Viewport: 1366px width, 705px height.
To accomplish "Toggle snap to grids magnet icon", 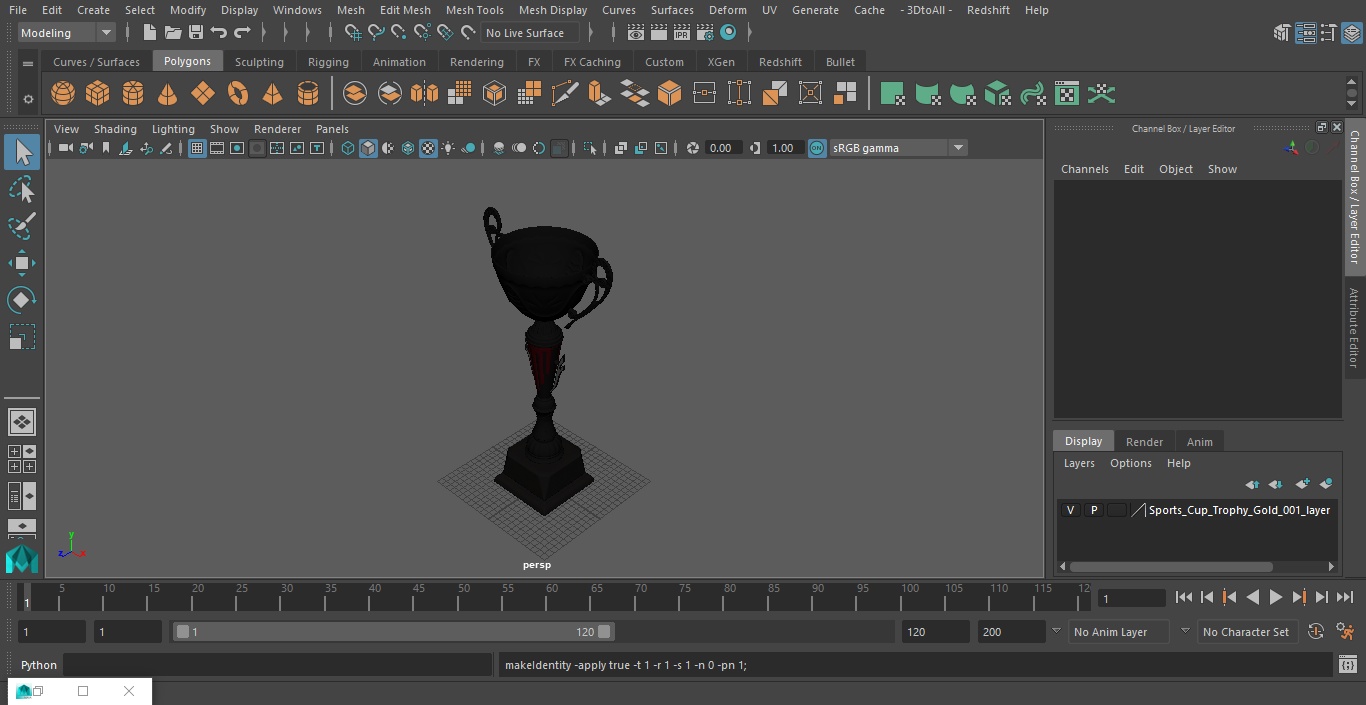I will 353,33.
